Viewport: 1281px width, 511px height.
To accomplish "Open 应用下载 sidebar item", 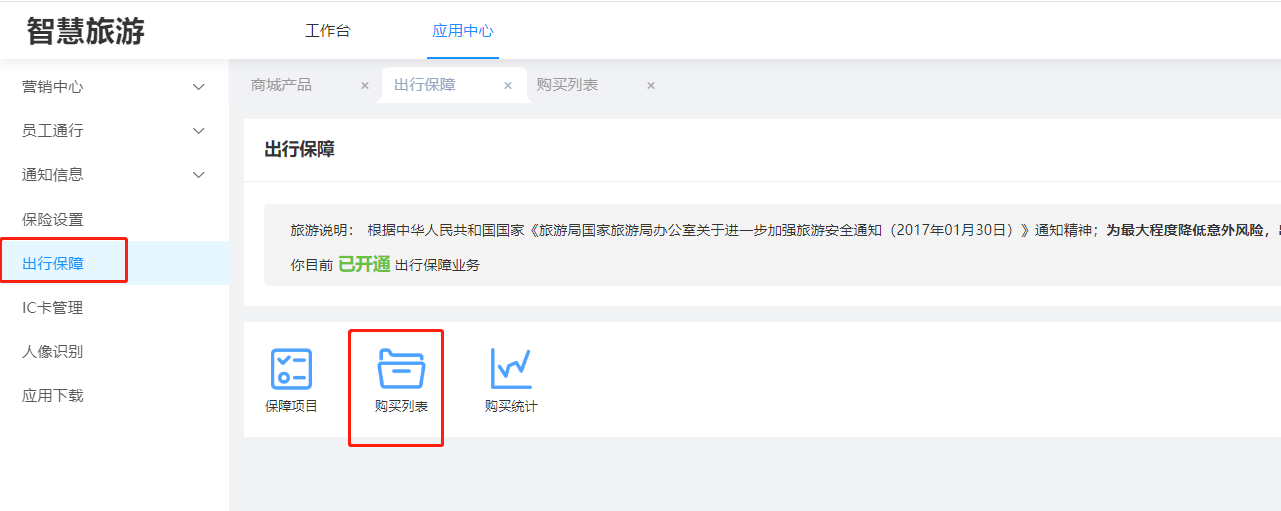I will click(53, 396).
